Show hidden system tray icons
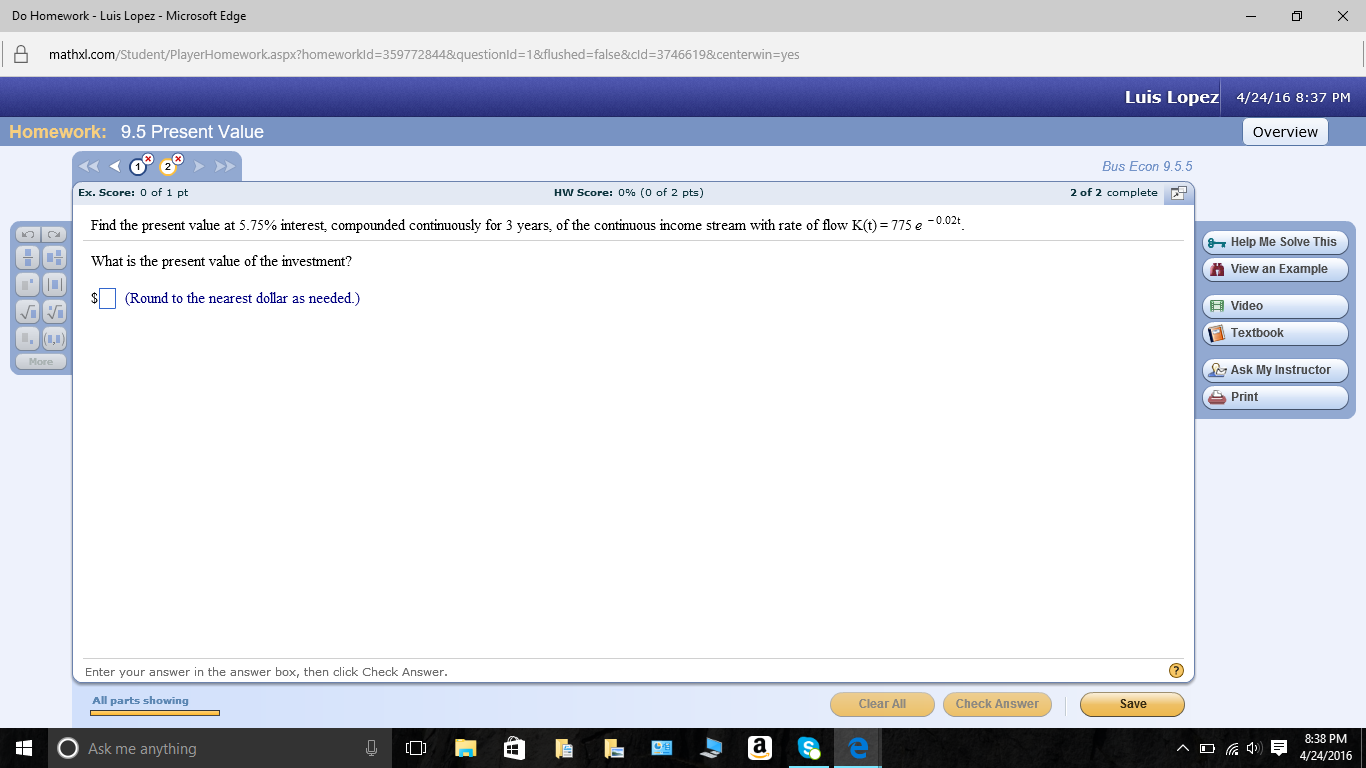This screenshot has height=768, width=1366. click(x=1184, y=748)
